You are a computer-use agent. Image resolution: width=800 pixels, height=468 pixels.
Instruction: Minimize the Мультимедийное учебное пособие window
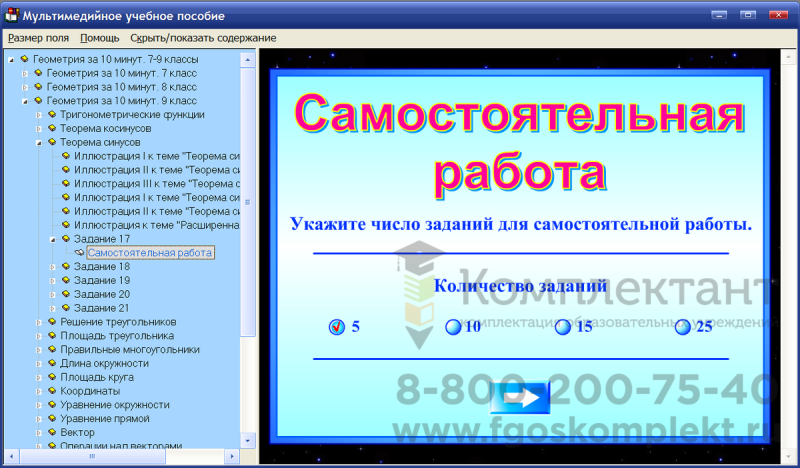(719, 15)
